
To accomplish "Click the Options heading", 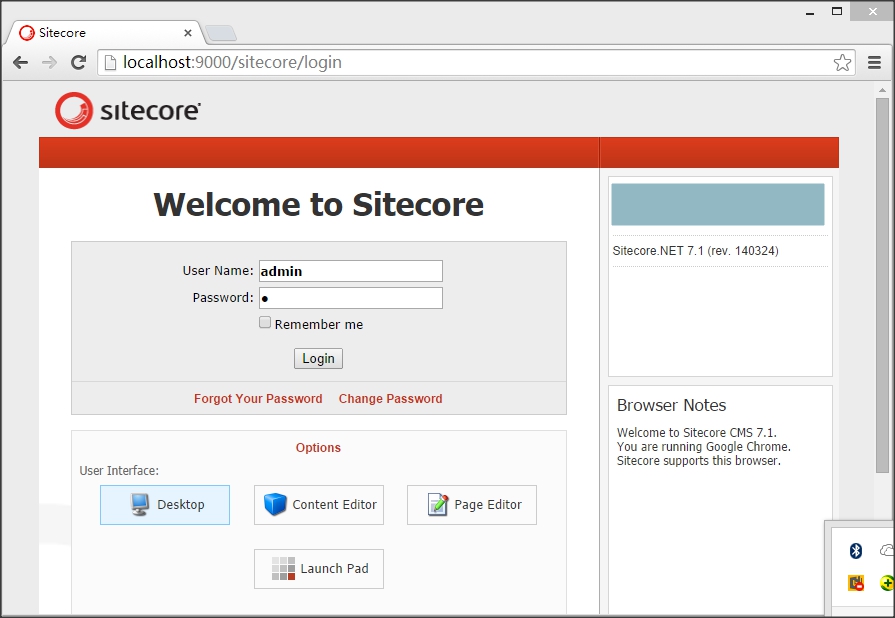I will 319,447.
